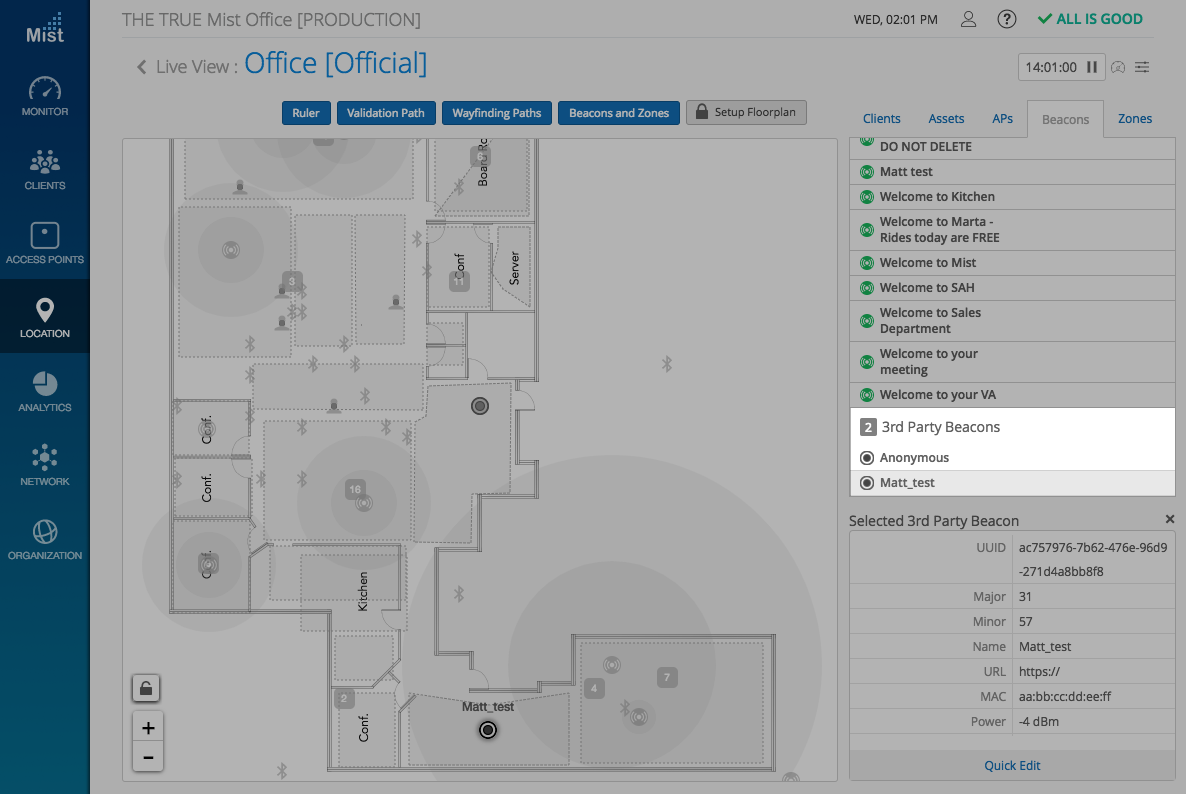1186x794 pixels.
Task: Switch to the Beacons tab
Action: pos(1065,119)
